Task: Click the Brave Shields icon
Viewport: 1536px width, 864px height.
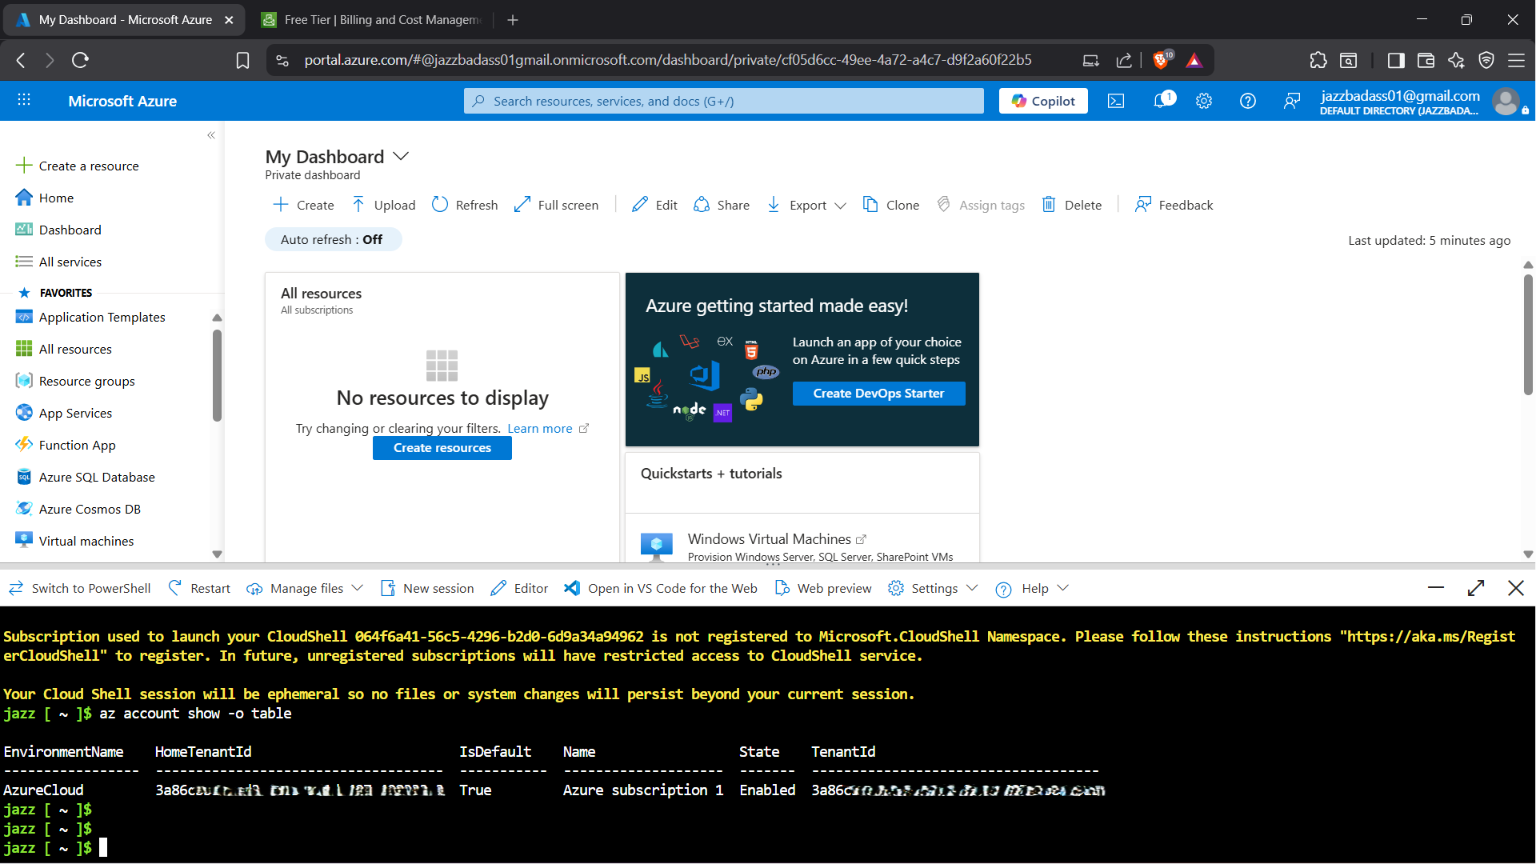Action: tap(1162, 60)
